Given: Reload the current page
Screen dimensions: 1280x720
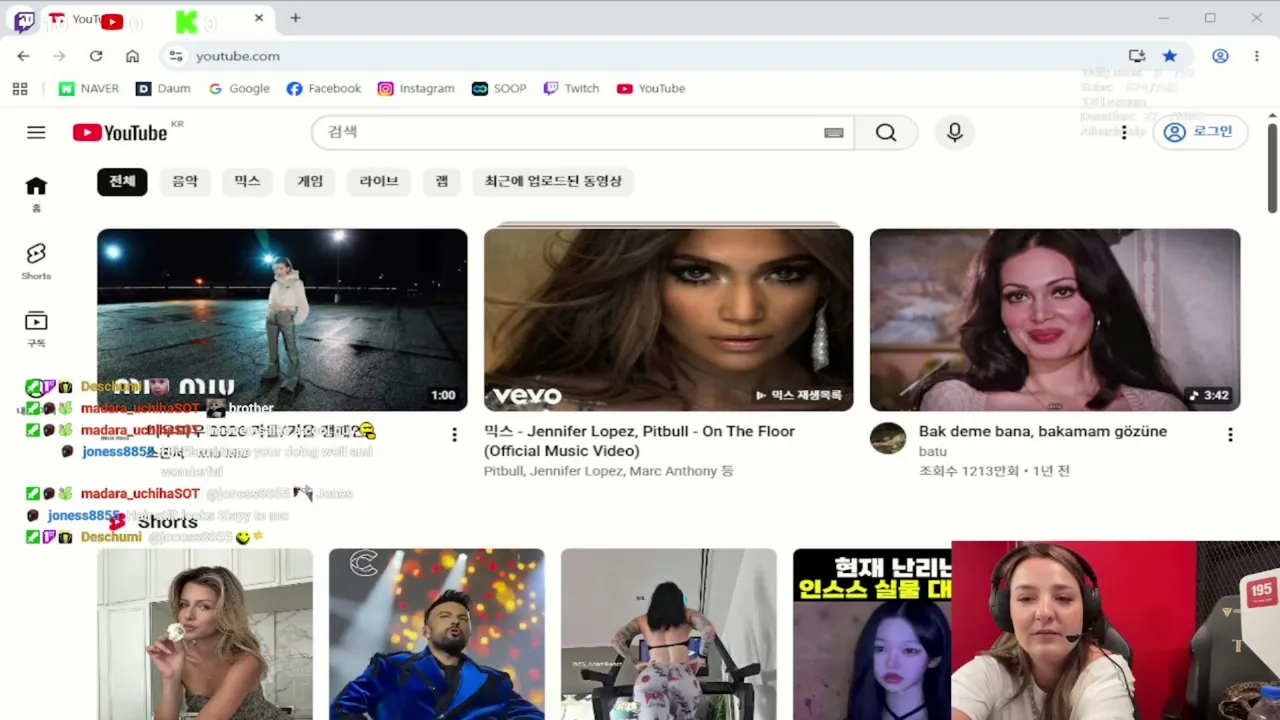Looking at the screenshot, I should pos(96,56).
